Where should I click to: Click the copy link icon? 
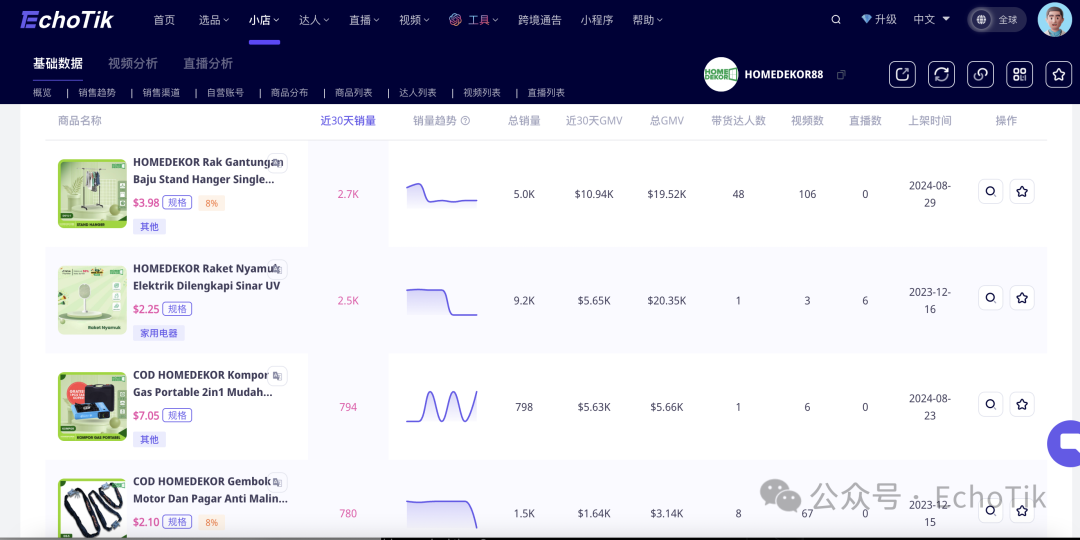click(x=980, y=74)
